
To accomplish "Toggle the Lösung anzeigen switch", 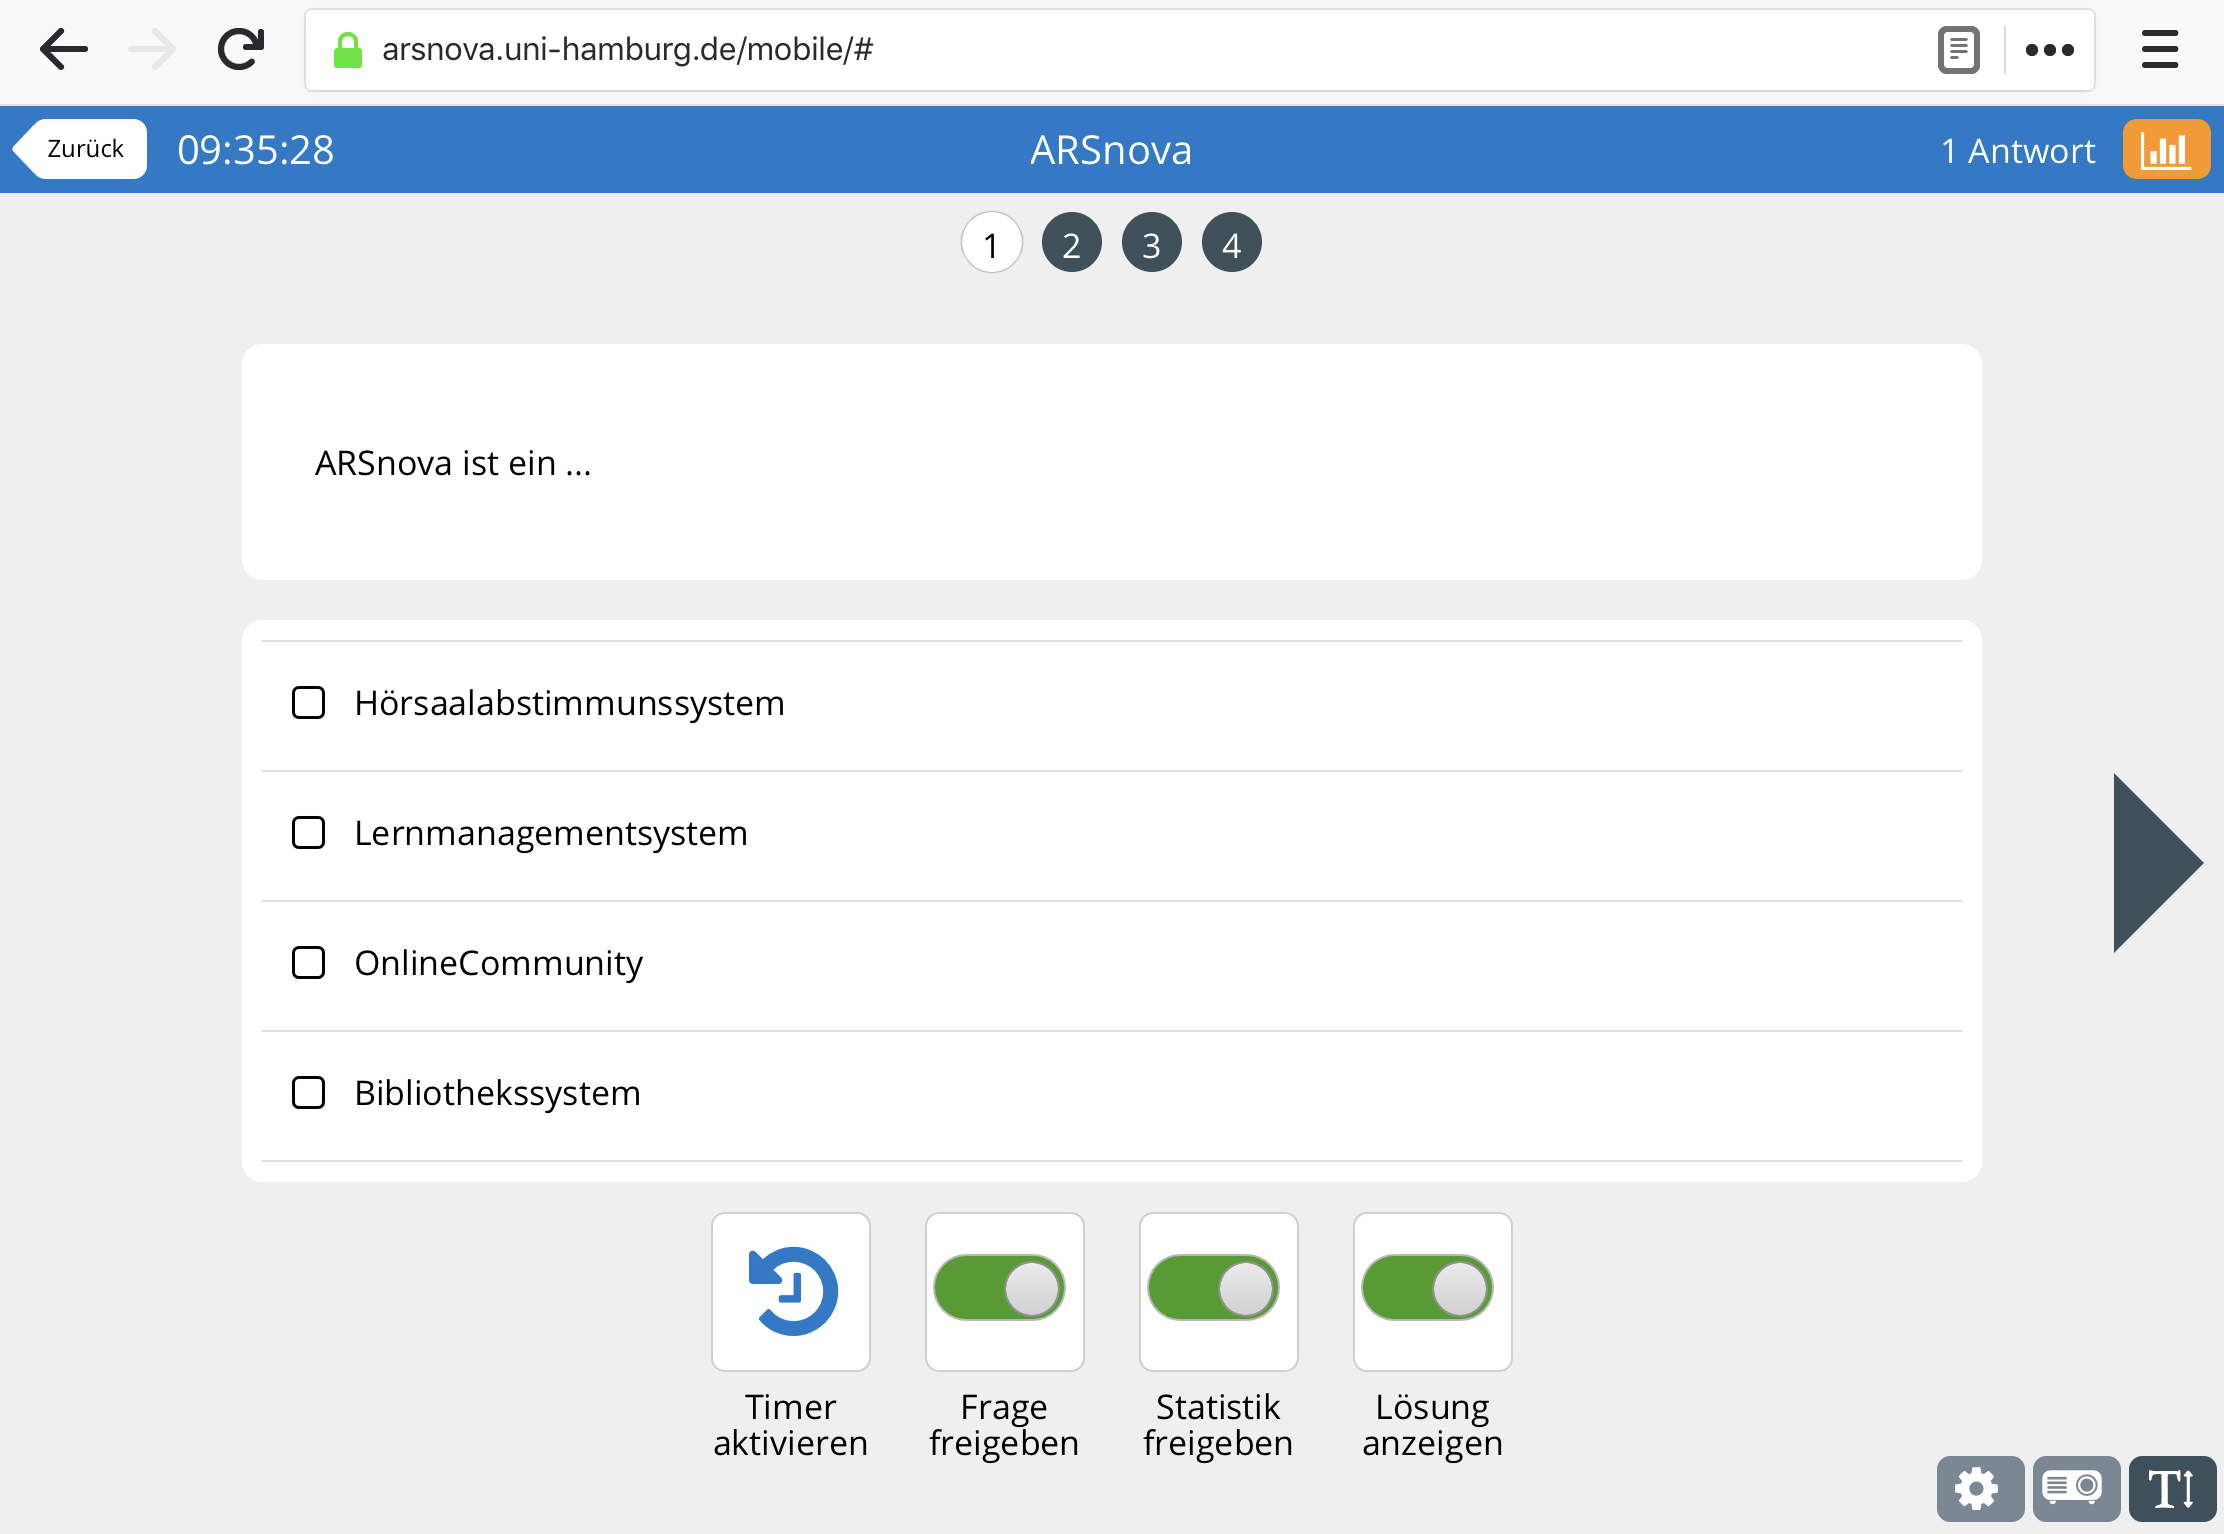I will coord(1428,1288).
